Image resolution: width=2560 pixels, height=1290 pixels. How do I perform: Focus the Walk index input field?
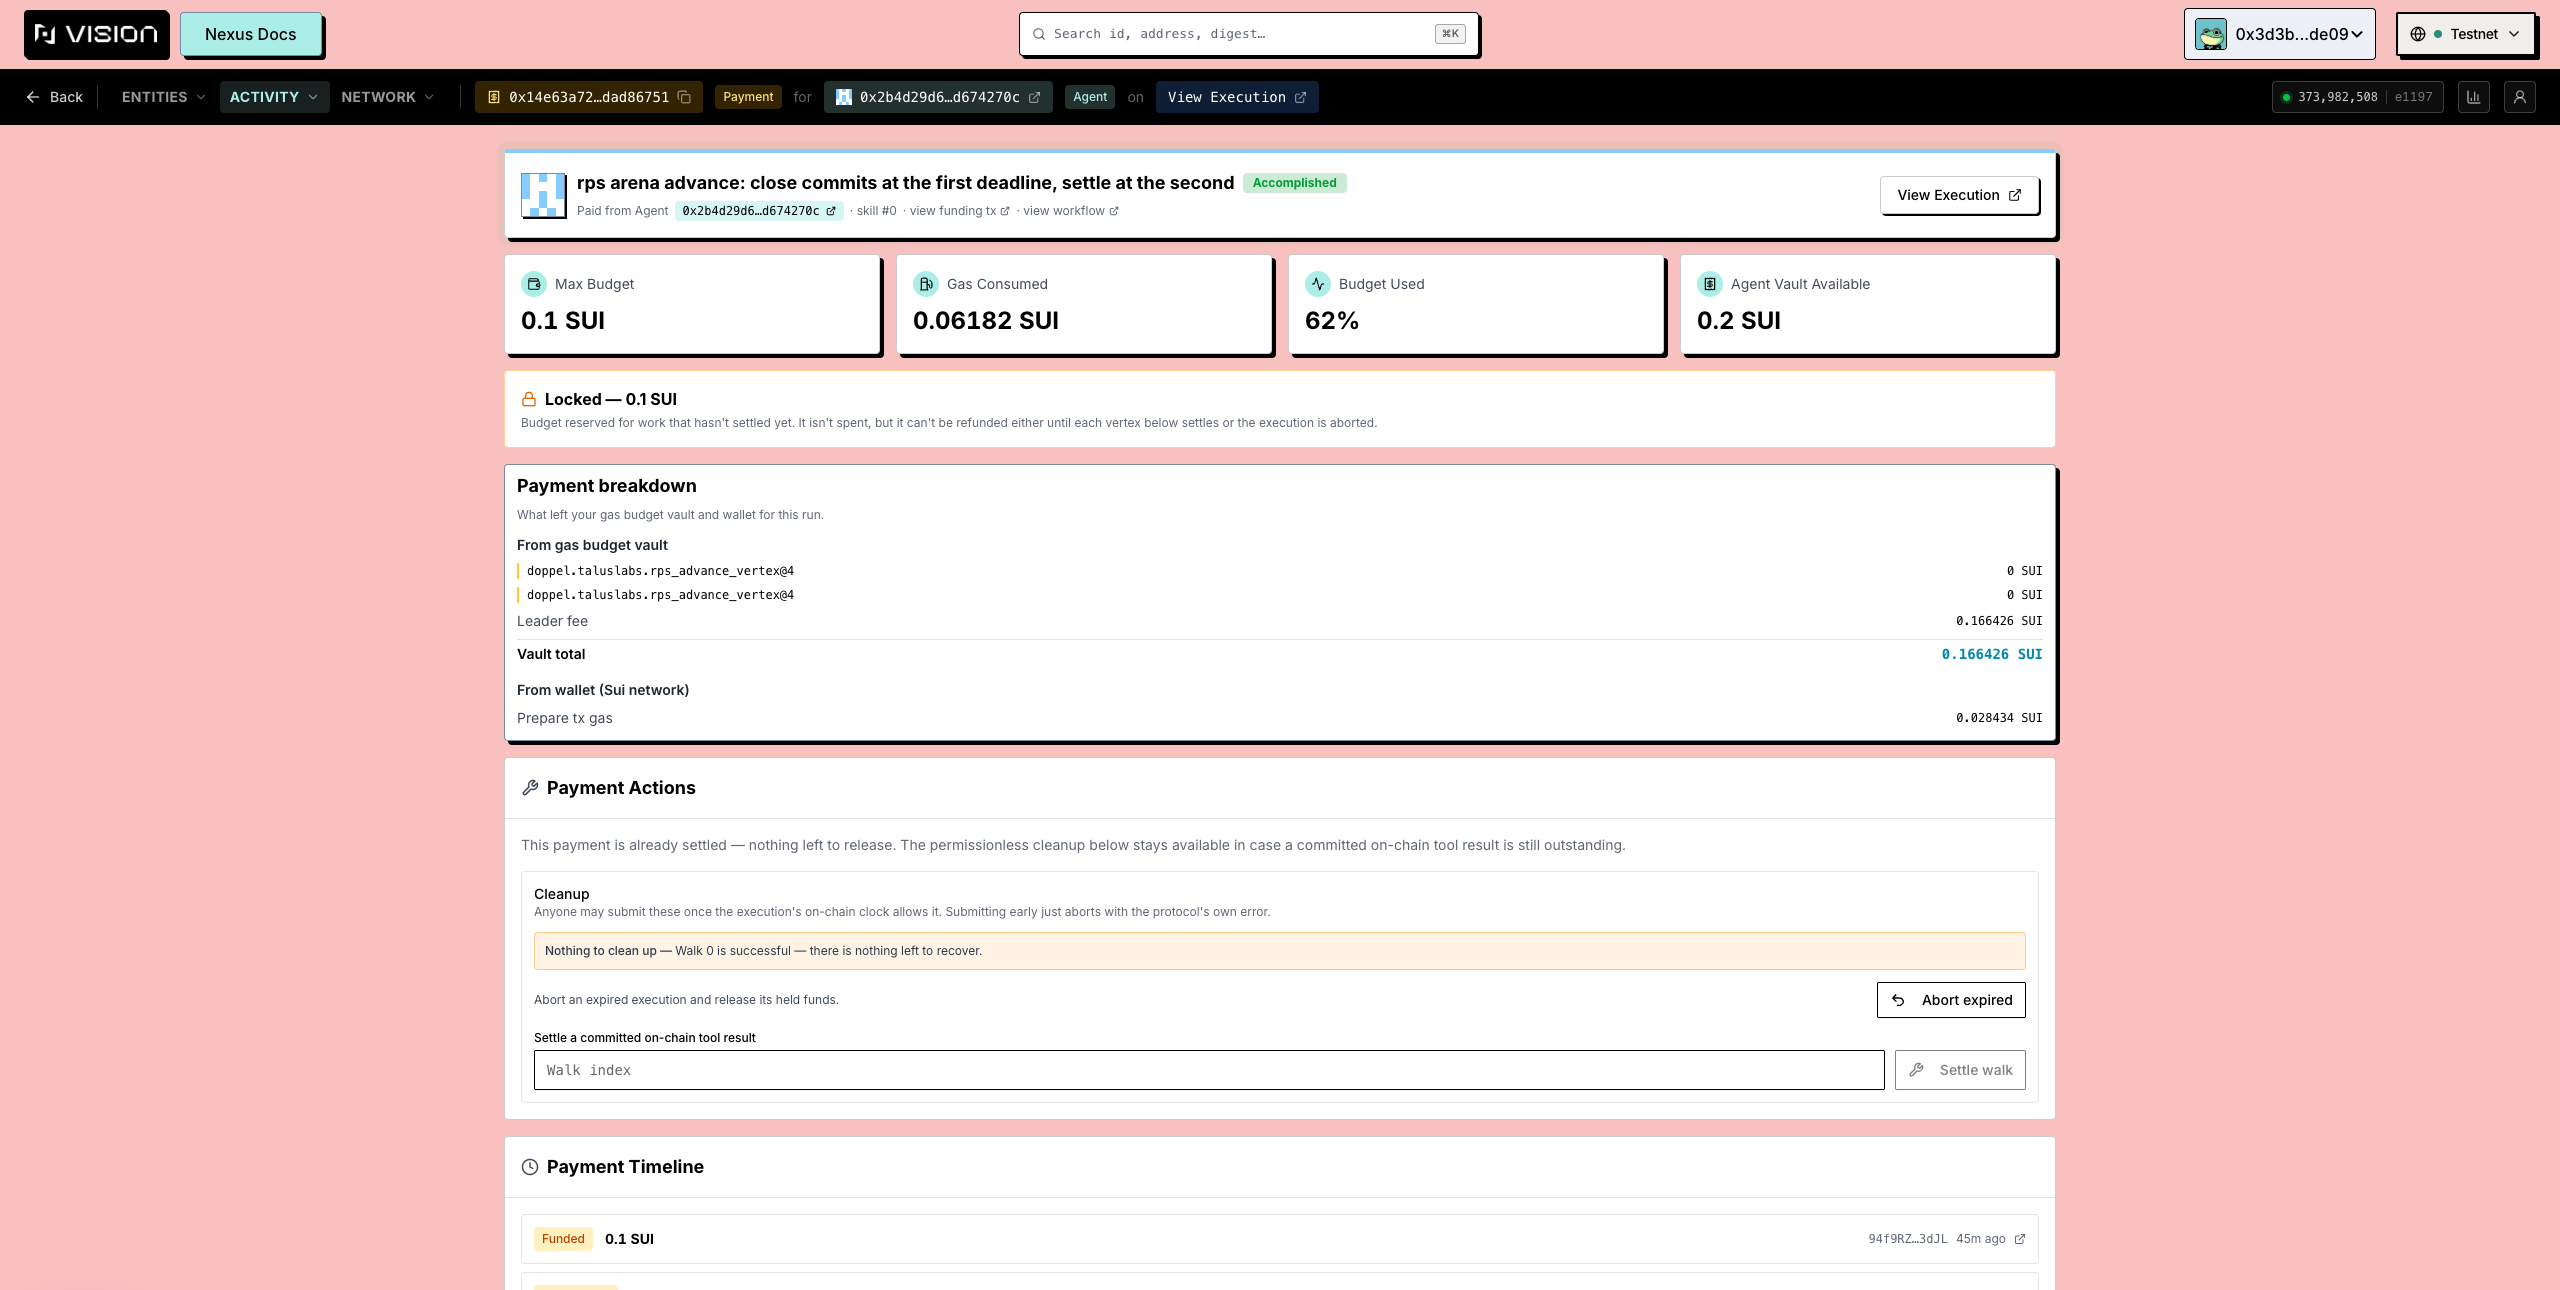[x=1209, y=1070]
